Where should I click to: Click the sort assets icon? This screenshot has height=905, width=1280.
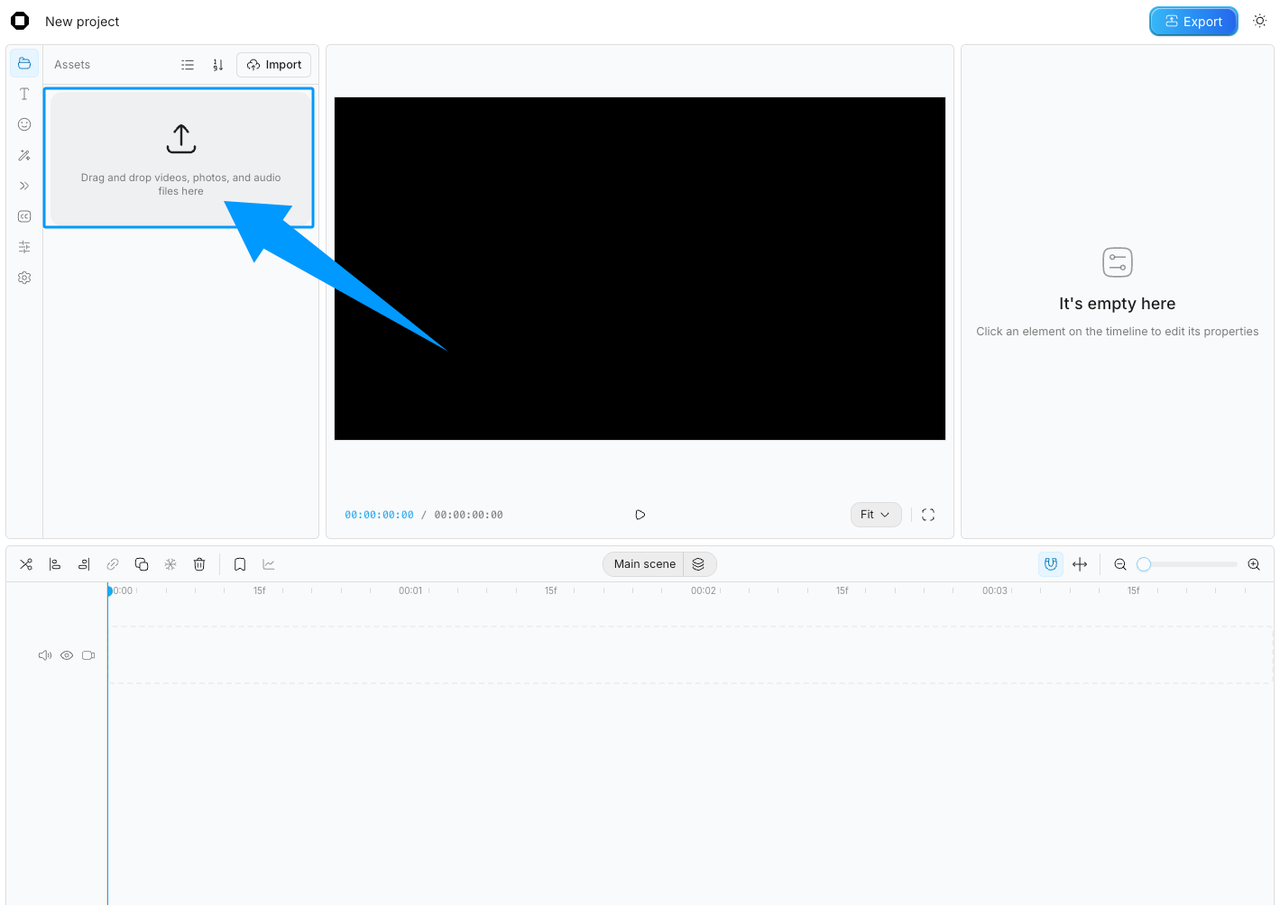[218, 65]
